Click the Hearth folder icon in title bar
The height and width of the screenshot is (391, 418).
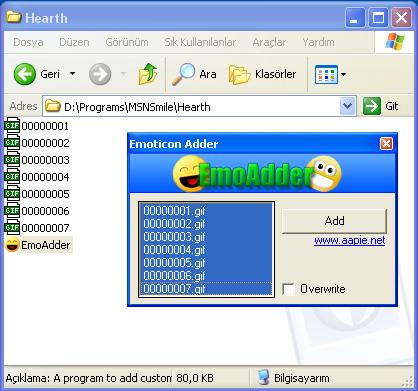[14, 17]
